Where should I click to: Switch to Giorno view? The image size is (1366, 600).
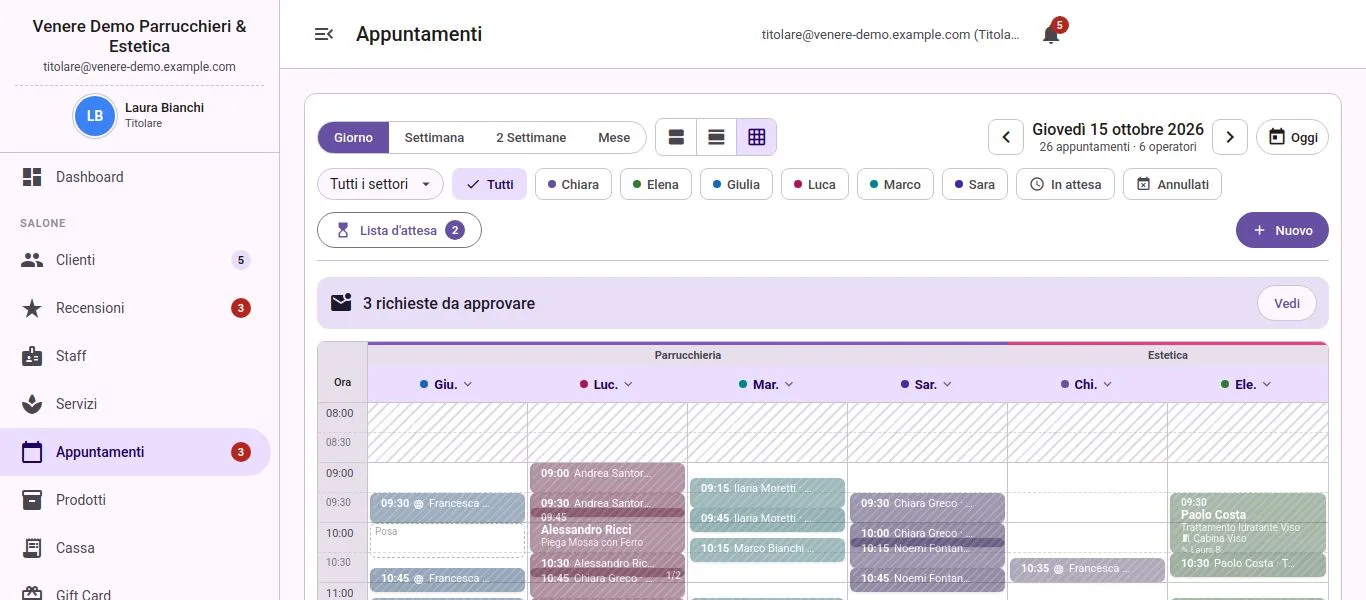(353, 138)
